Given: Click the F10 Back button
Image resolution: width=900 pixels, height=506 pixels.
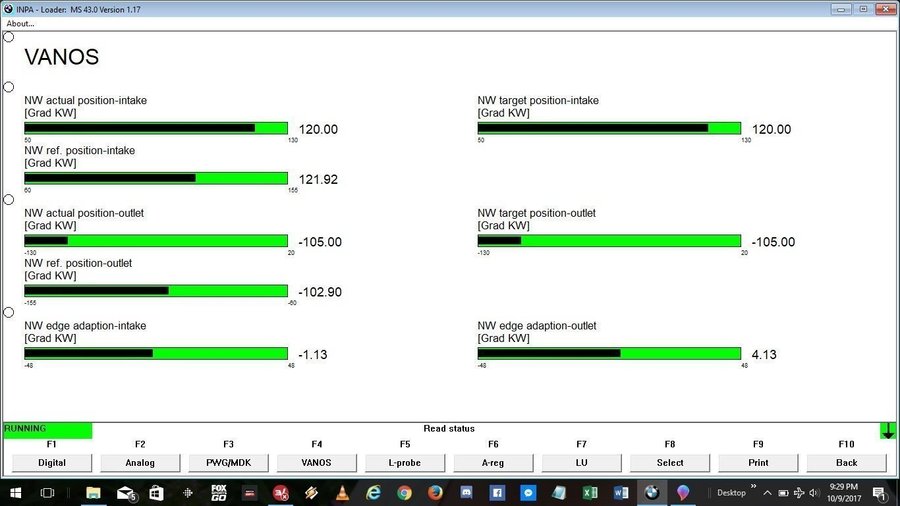Looking at the screenshot, I should coord(846,463).
